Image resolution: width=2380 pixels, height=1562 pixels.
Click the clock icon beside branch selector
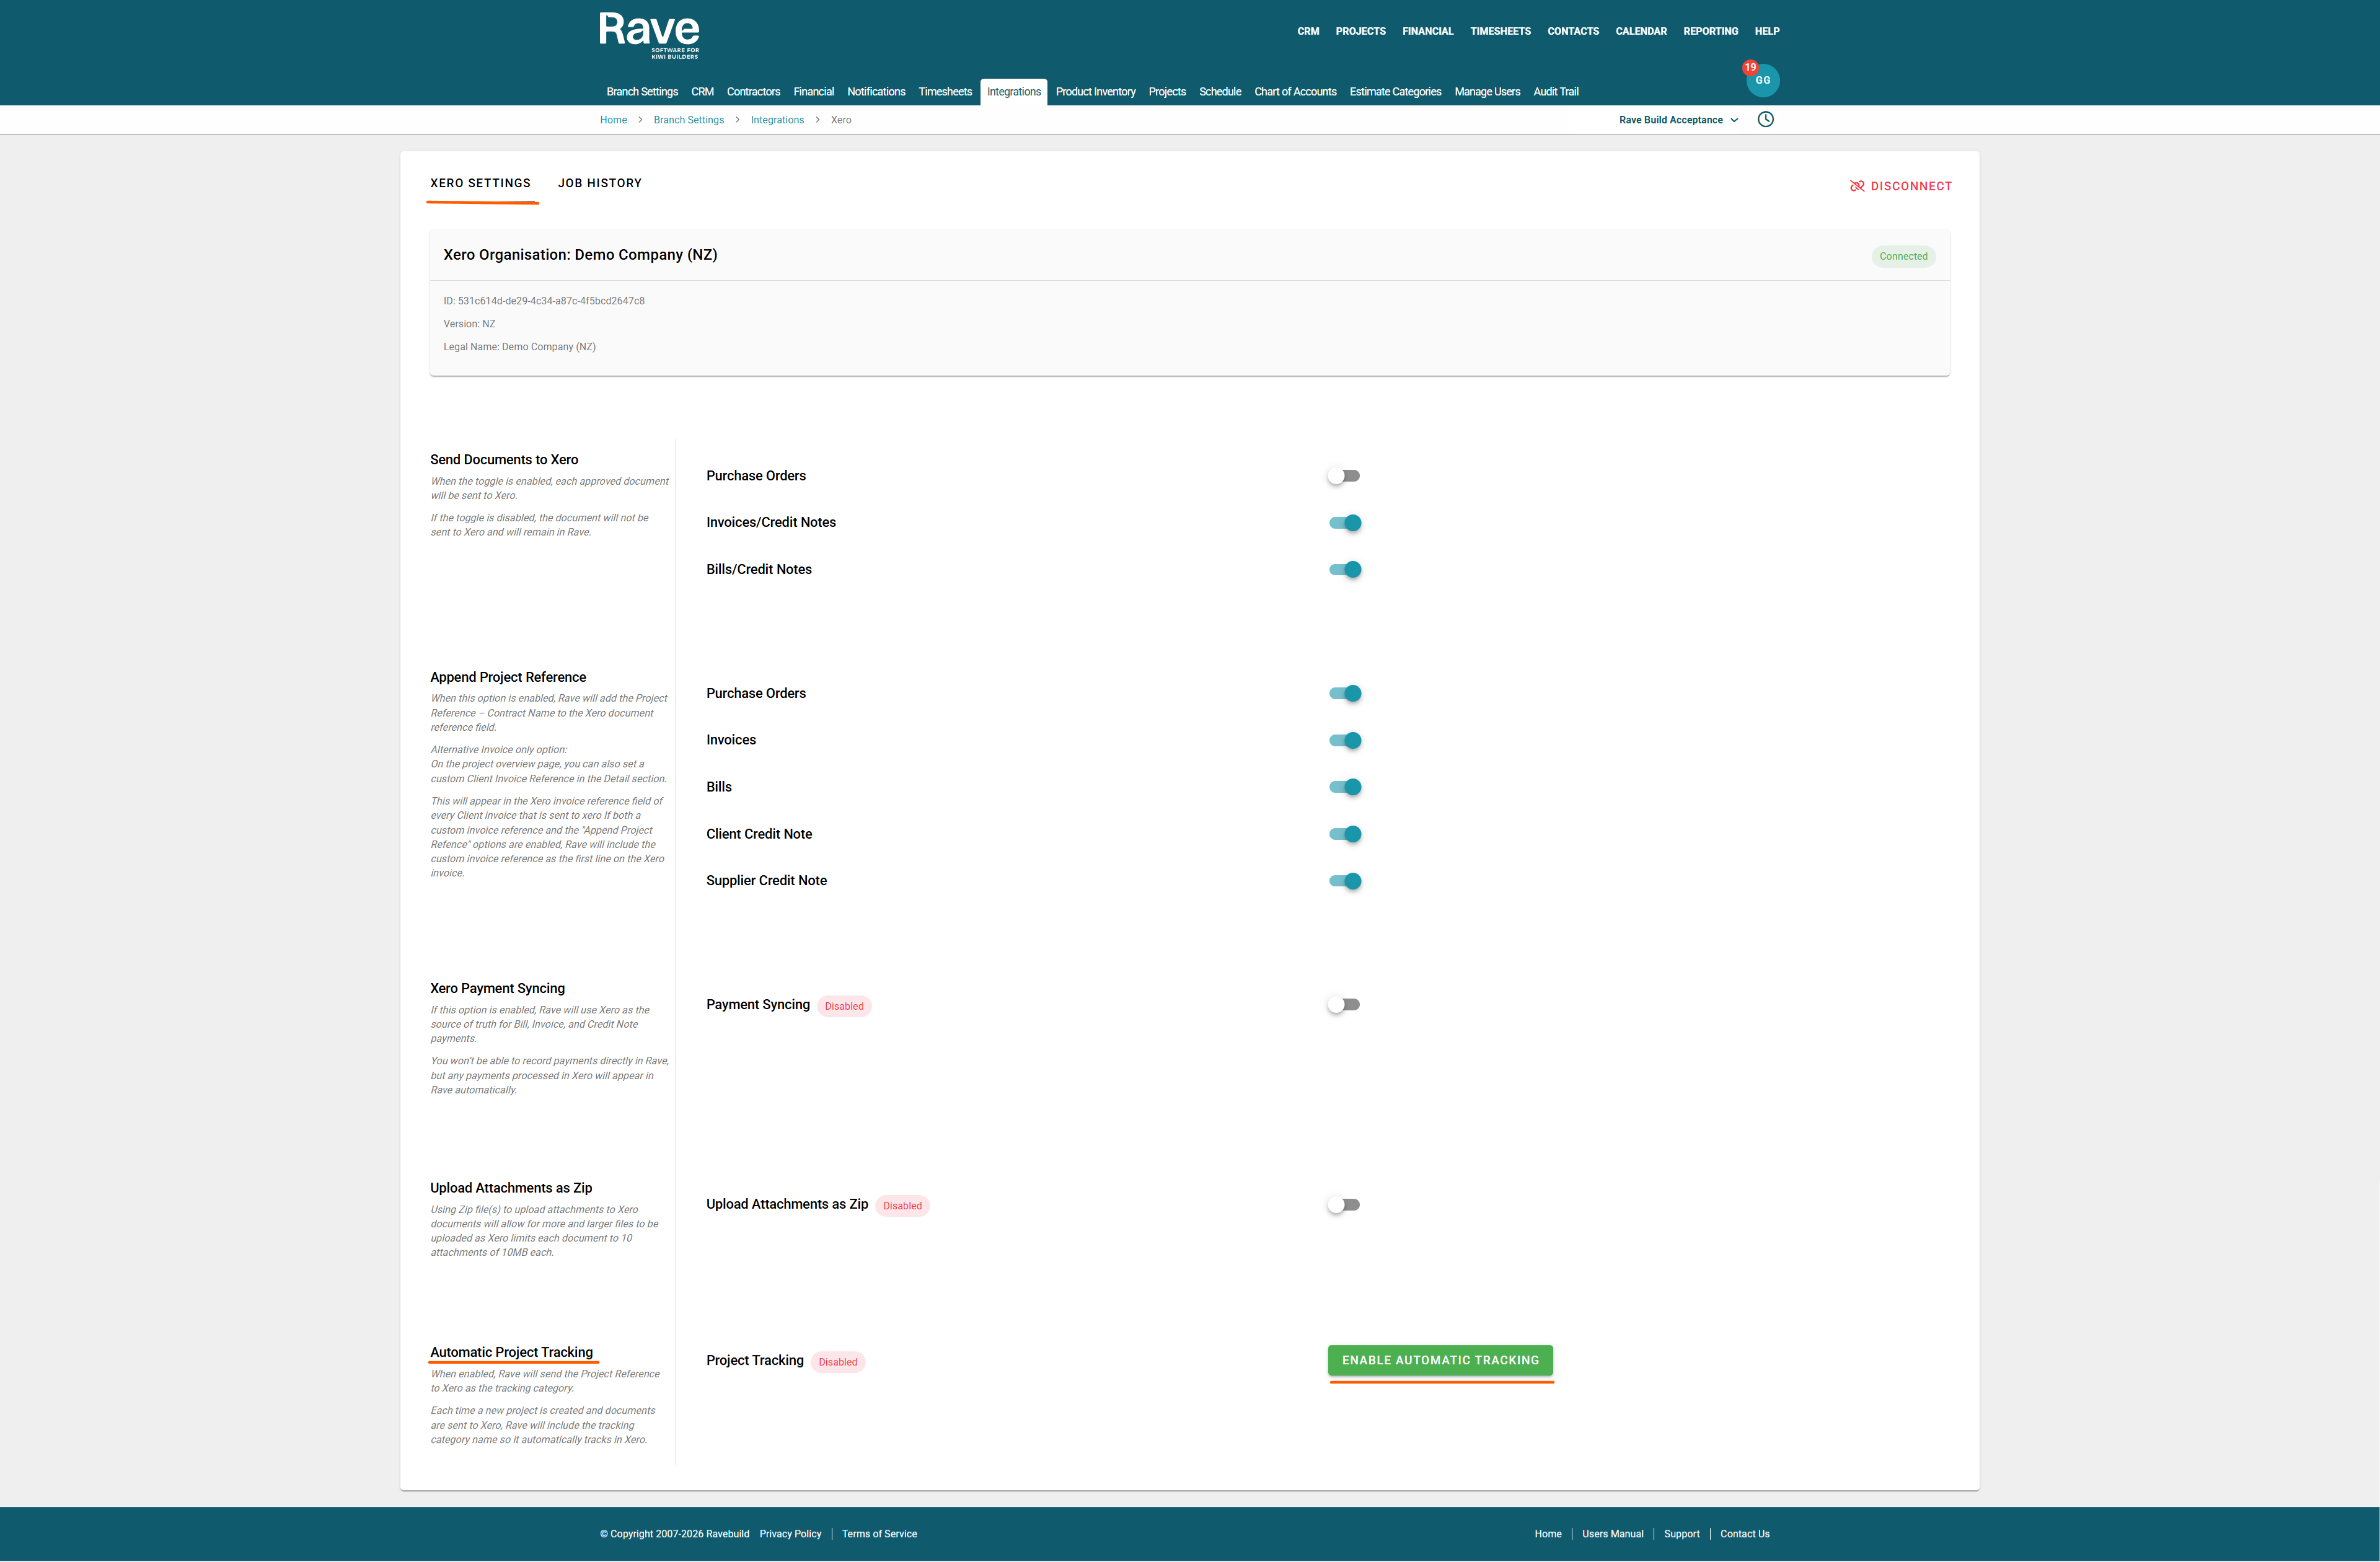[x=1766, y=120]
